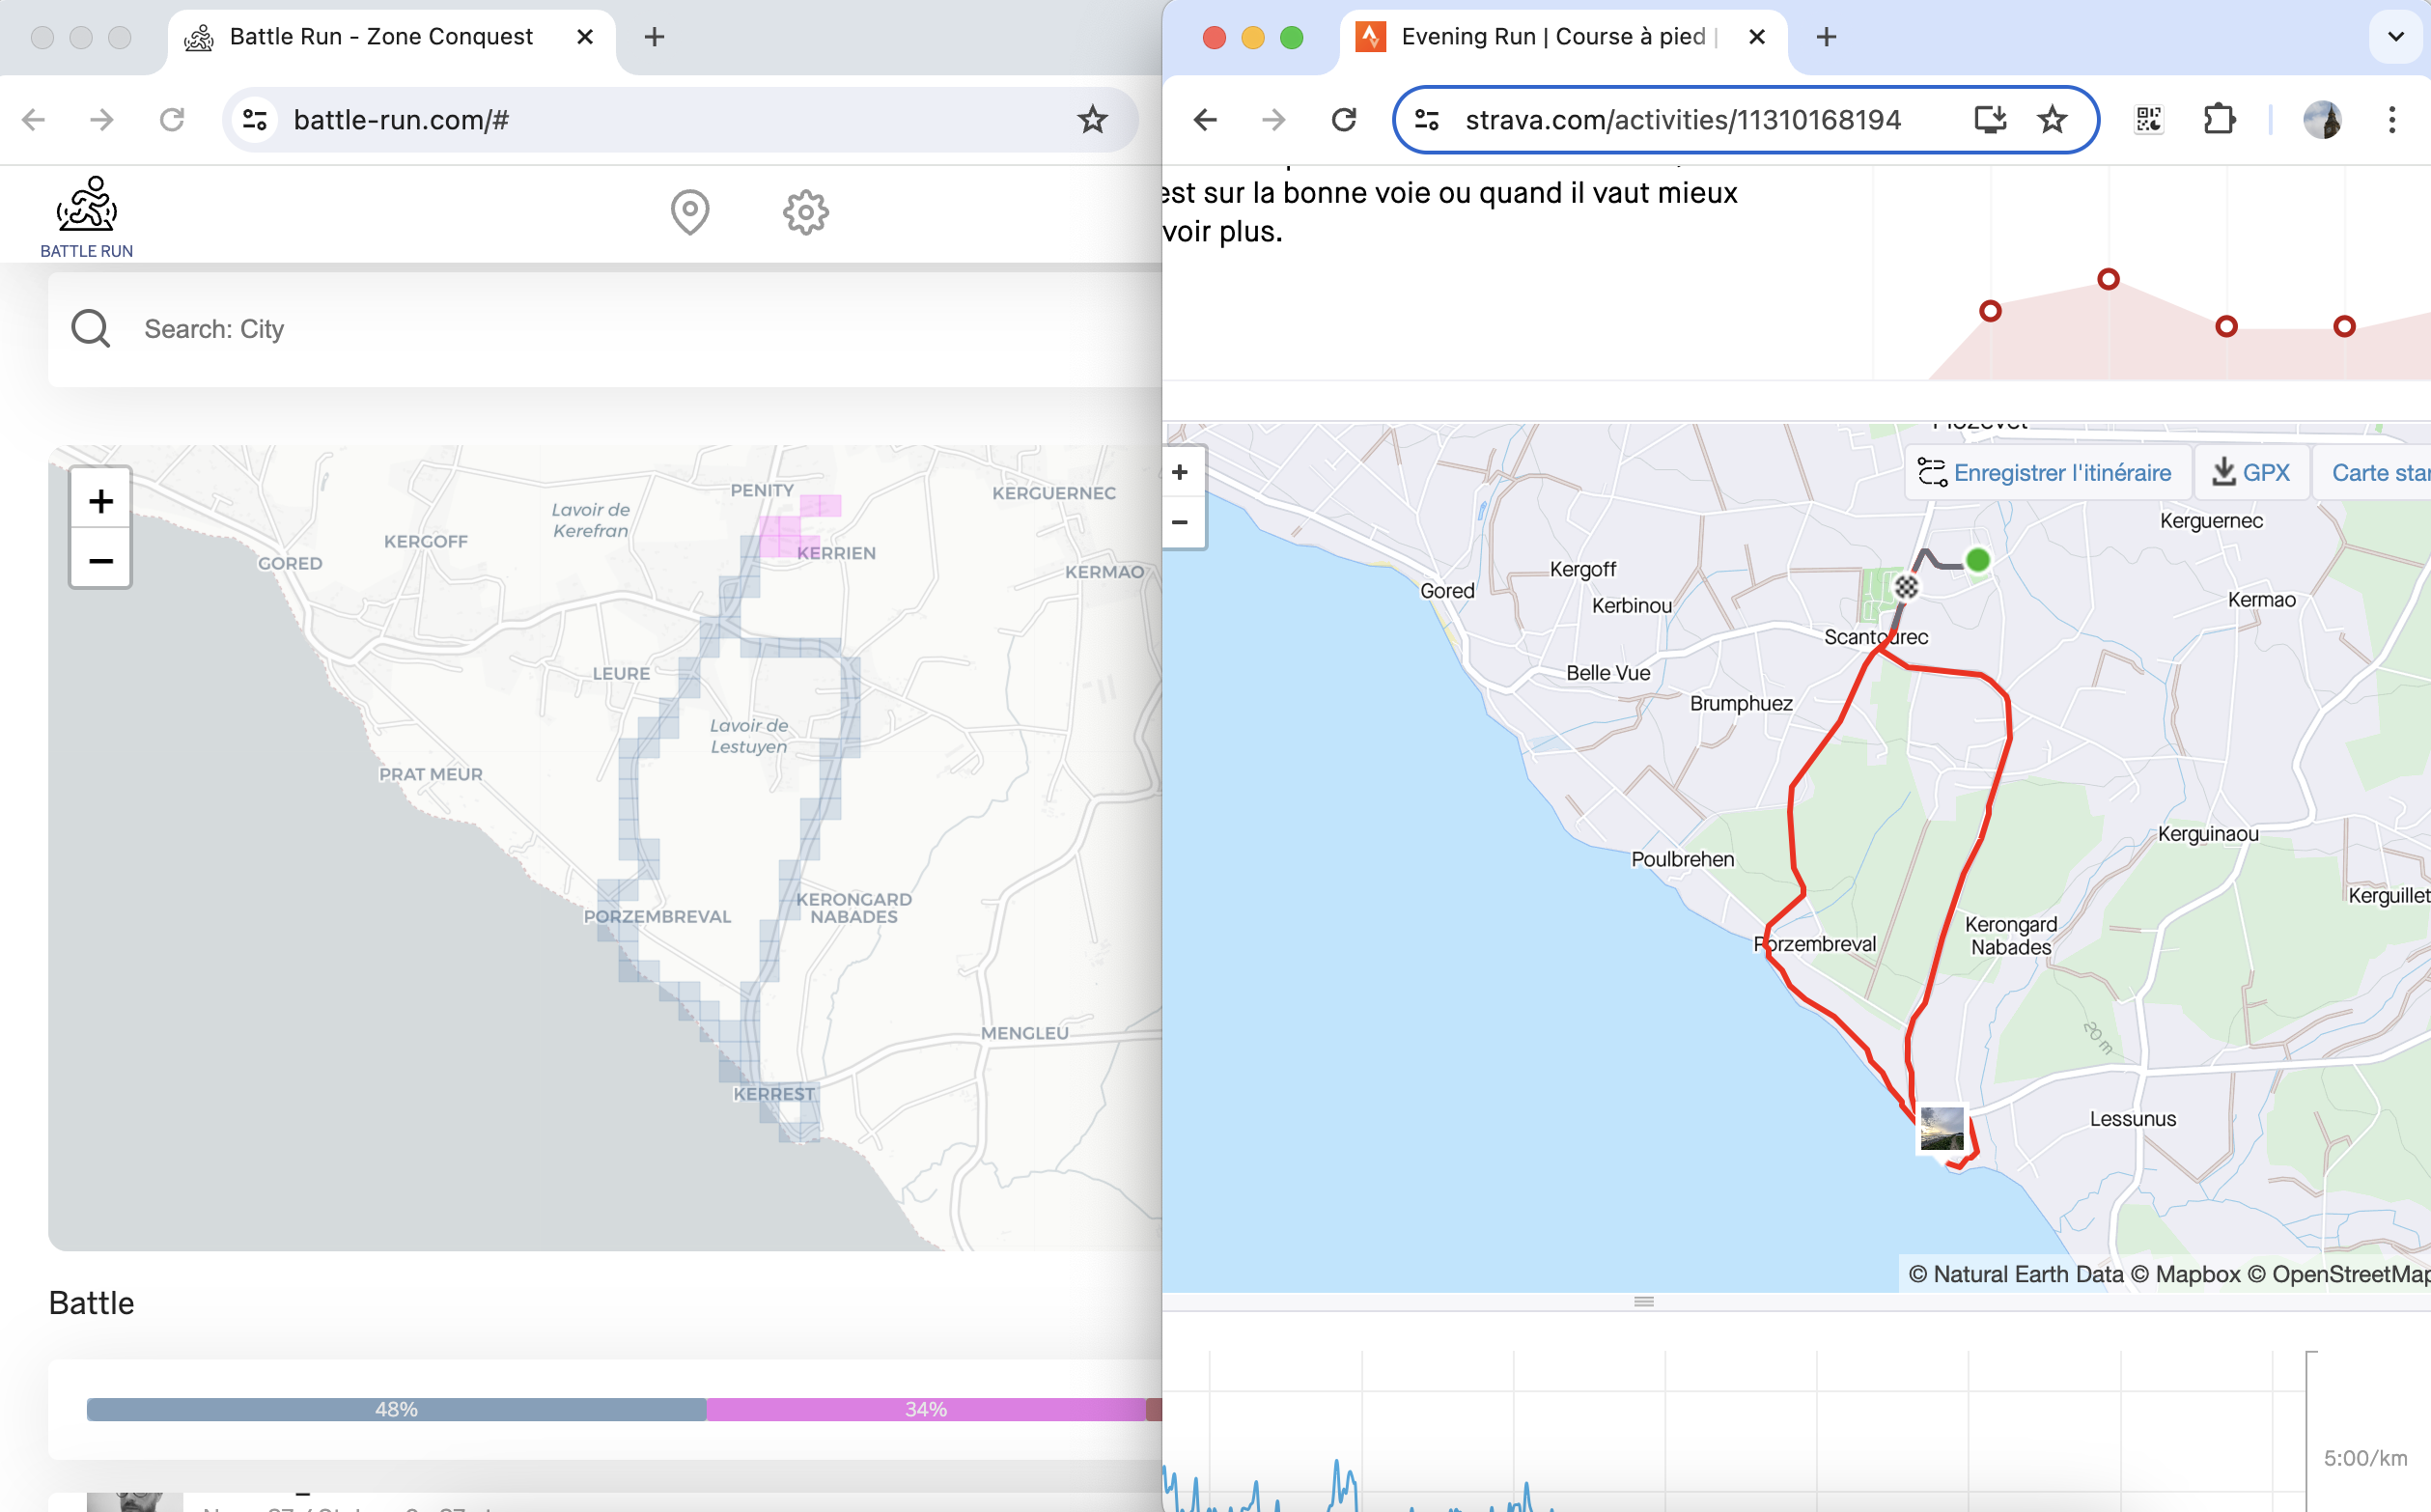This screenshot has width=2431, height=1512.
Task: Click the BATTLE RUN text label
Action: [x=86, y=251]
